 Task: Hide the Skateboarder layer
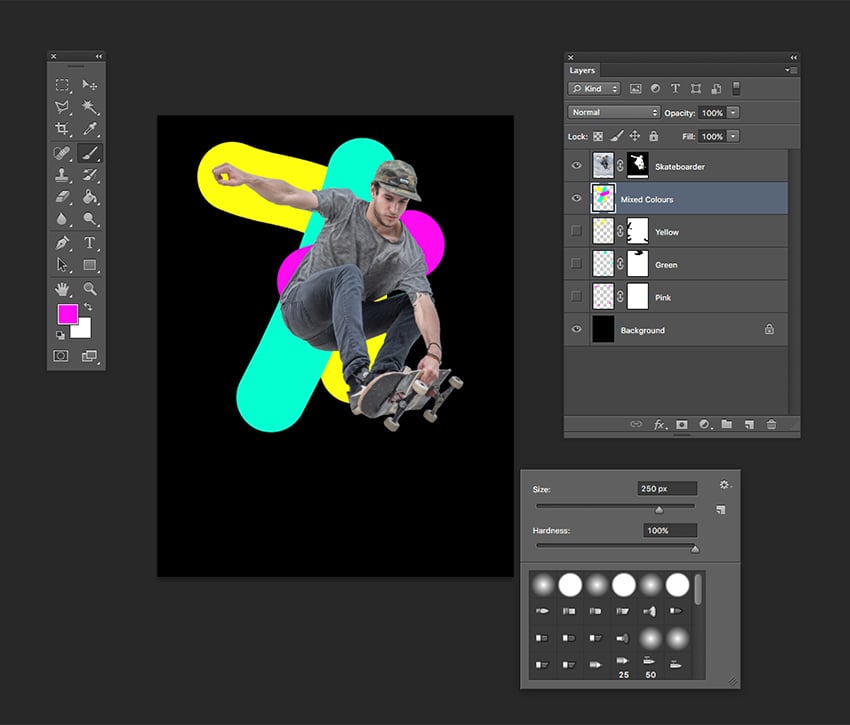click(576, 165)
